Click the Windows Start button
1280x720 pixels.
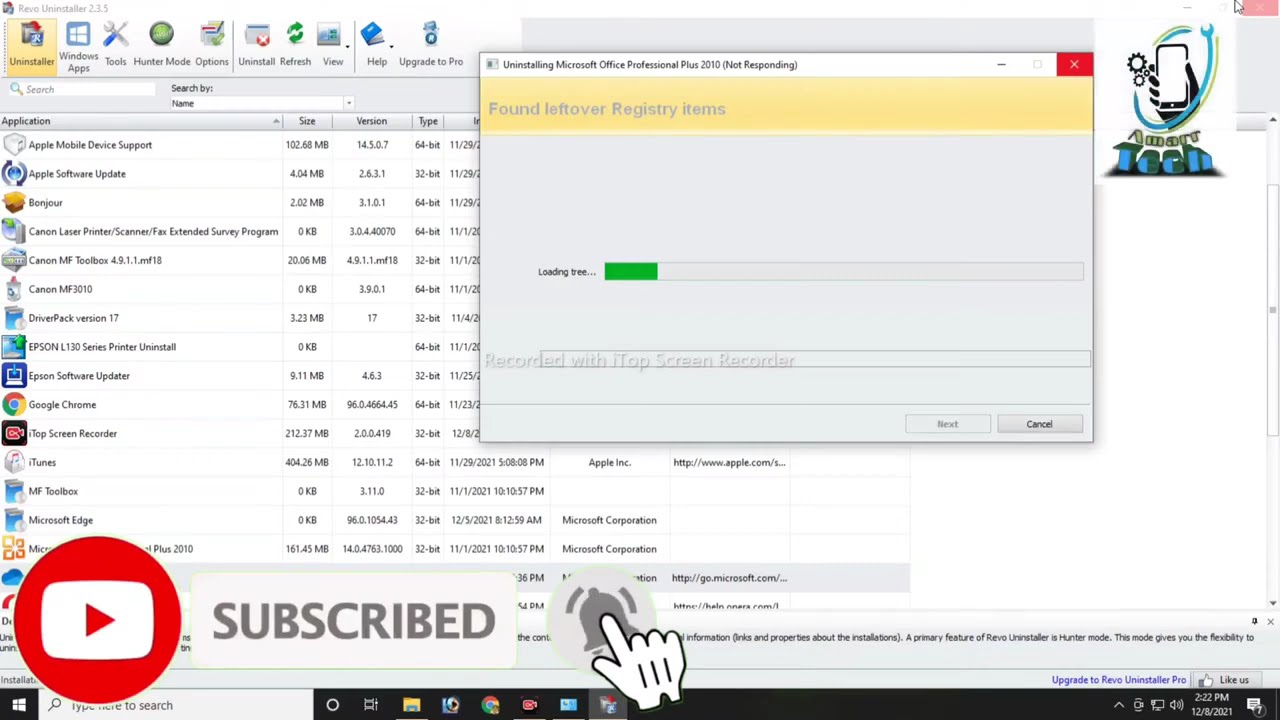(x=18, y=705)
